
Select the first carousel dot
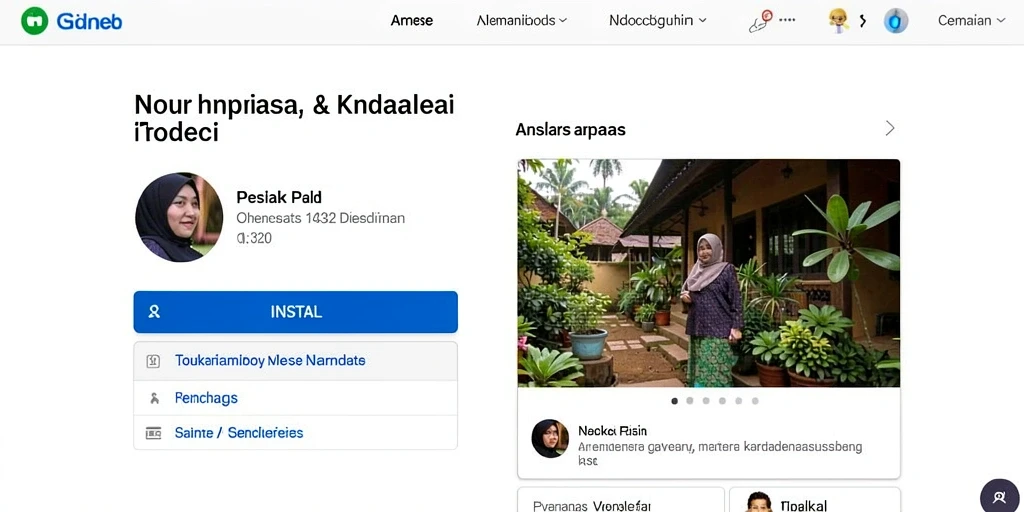[x=675, y=401]
